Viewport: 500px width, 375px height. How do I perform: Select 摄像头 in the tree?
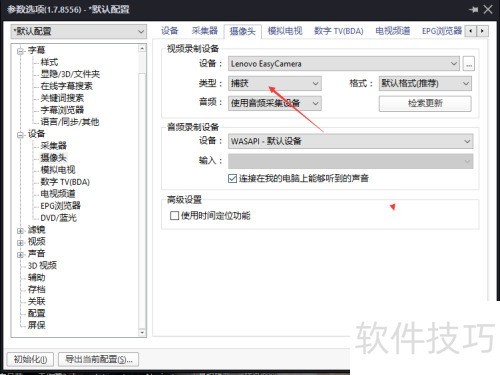click(x=53, y=157)
